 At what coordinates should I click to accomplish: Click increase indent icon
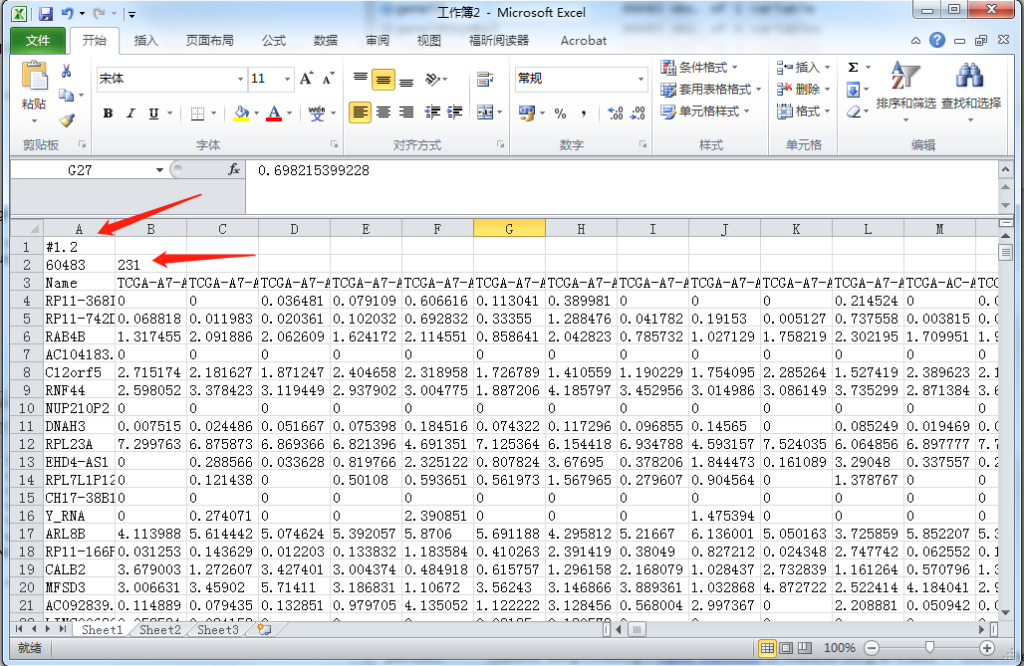[455, 112]
